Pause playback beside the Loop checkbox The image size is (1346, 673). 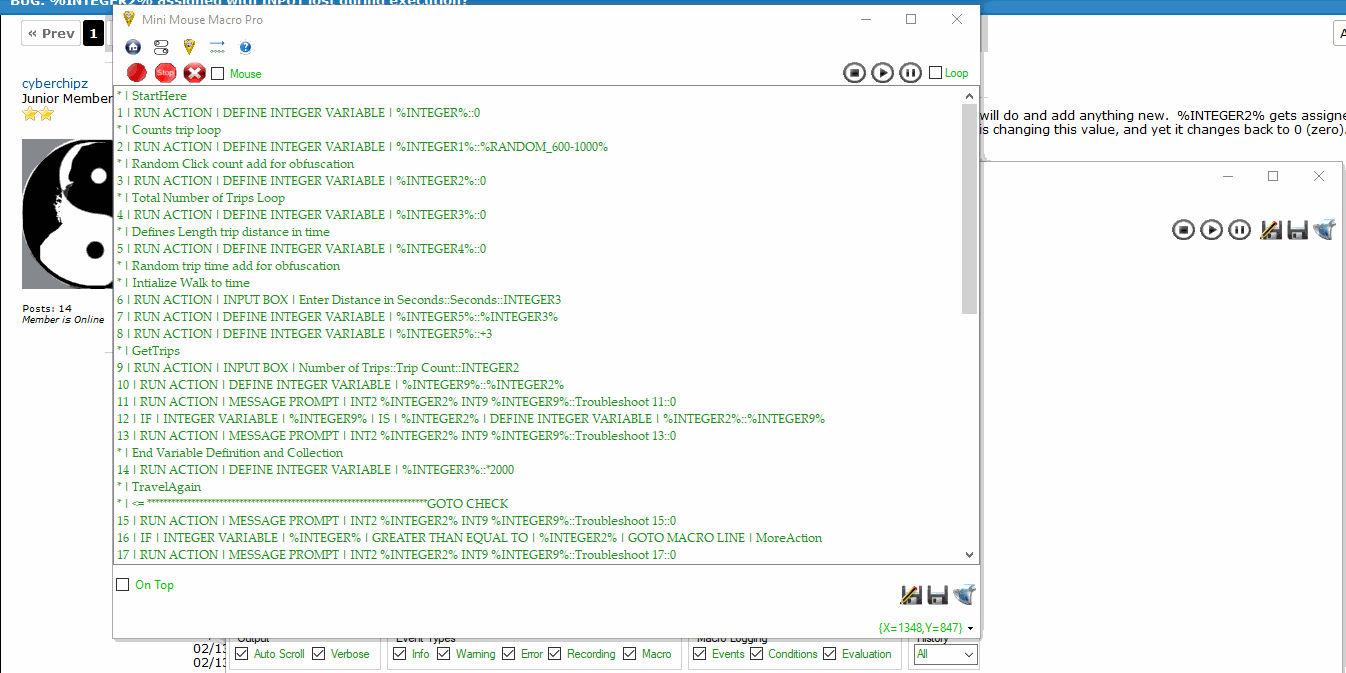(910, 72)
